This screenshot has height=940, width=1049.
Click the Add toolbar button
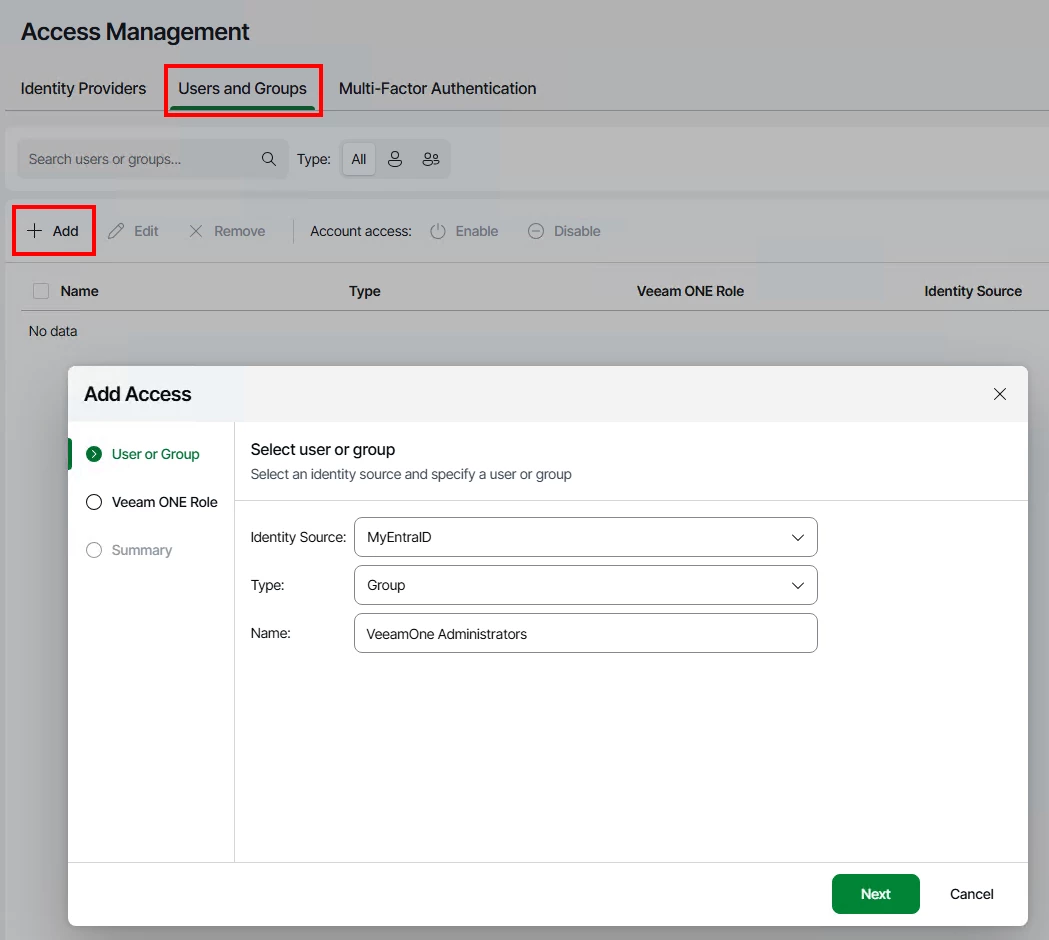pos(54,231)
